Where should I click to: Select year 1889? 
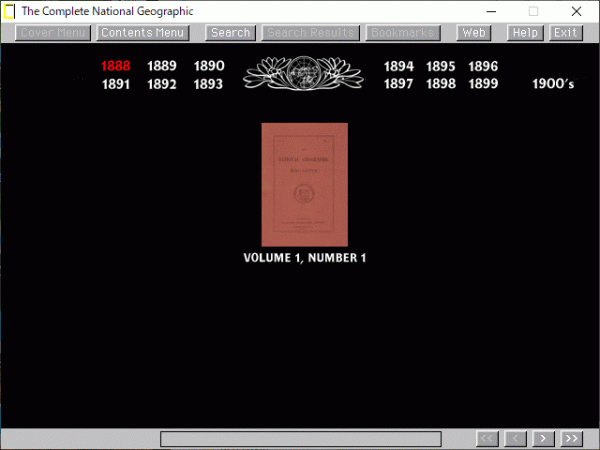pos(162,66)
